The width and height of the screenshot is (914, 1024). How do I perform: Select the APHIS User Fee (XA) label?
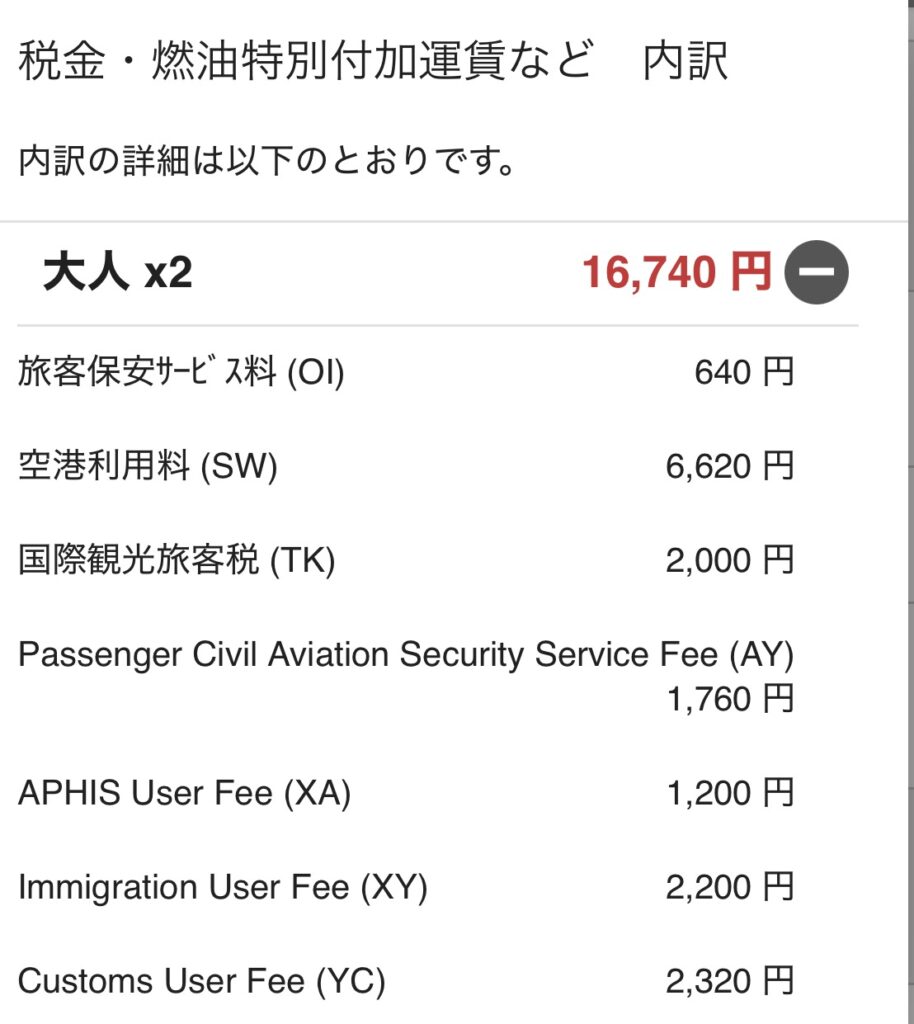(185, 794)
